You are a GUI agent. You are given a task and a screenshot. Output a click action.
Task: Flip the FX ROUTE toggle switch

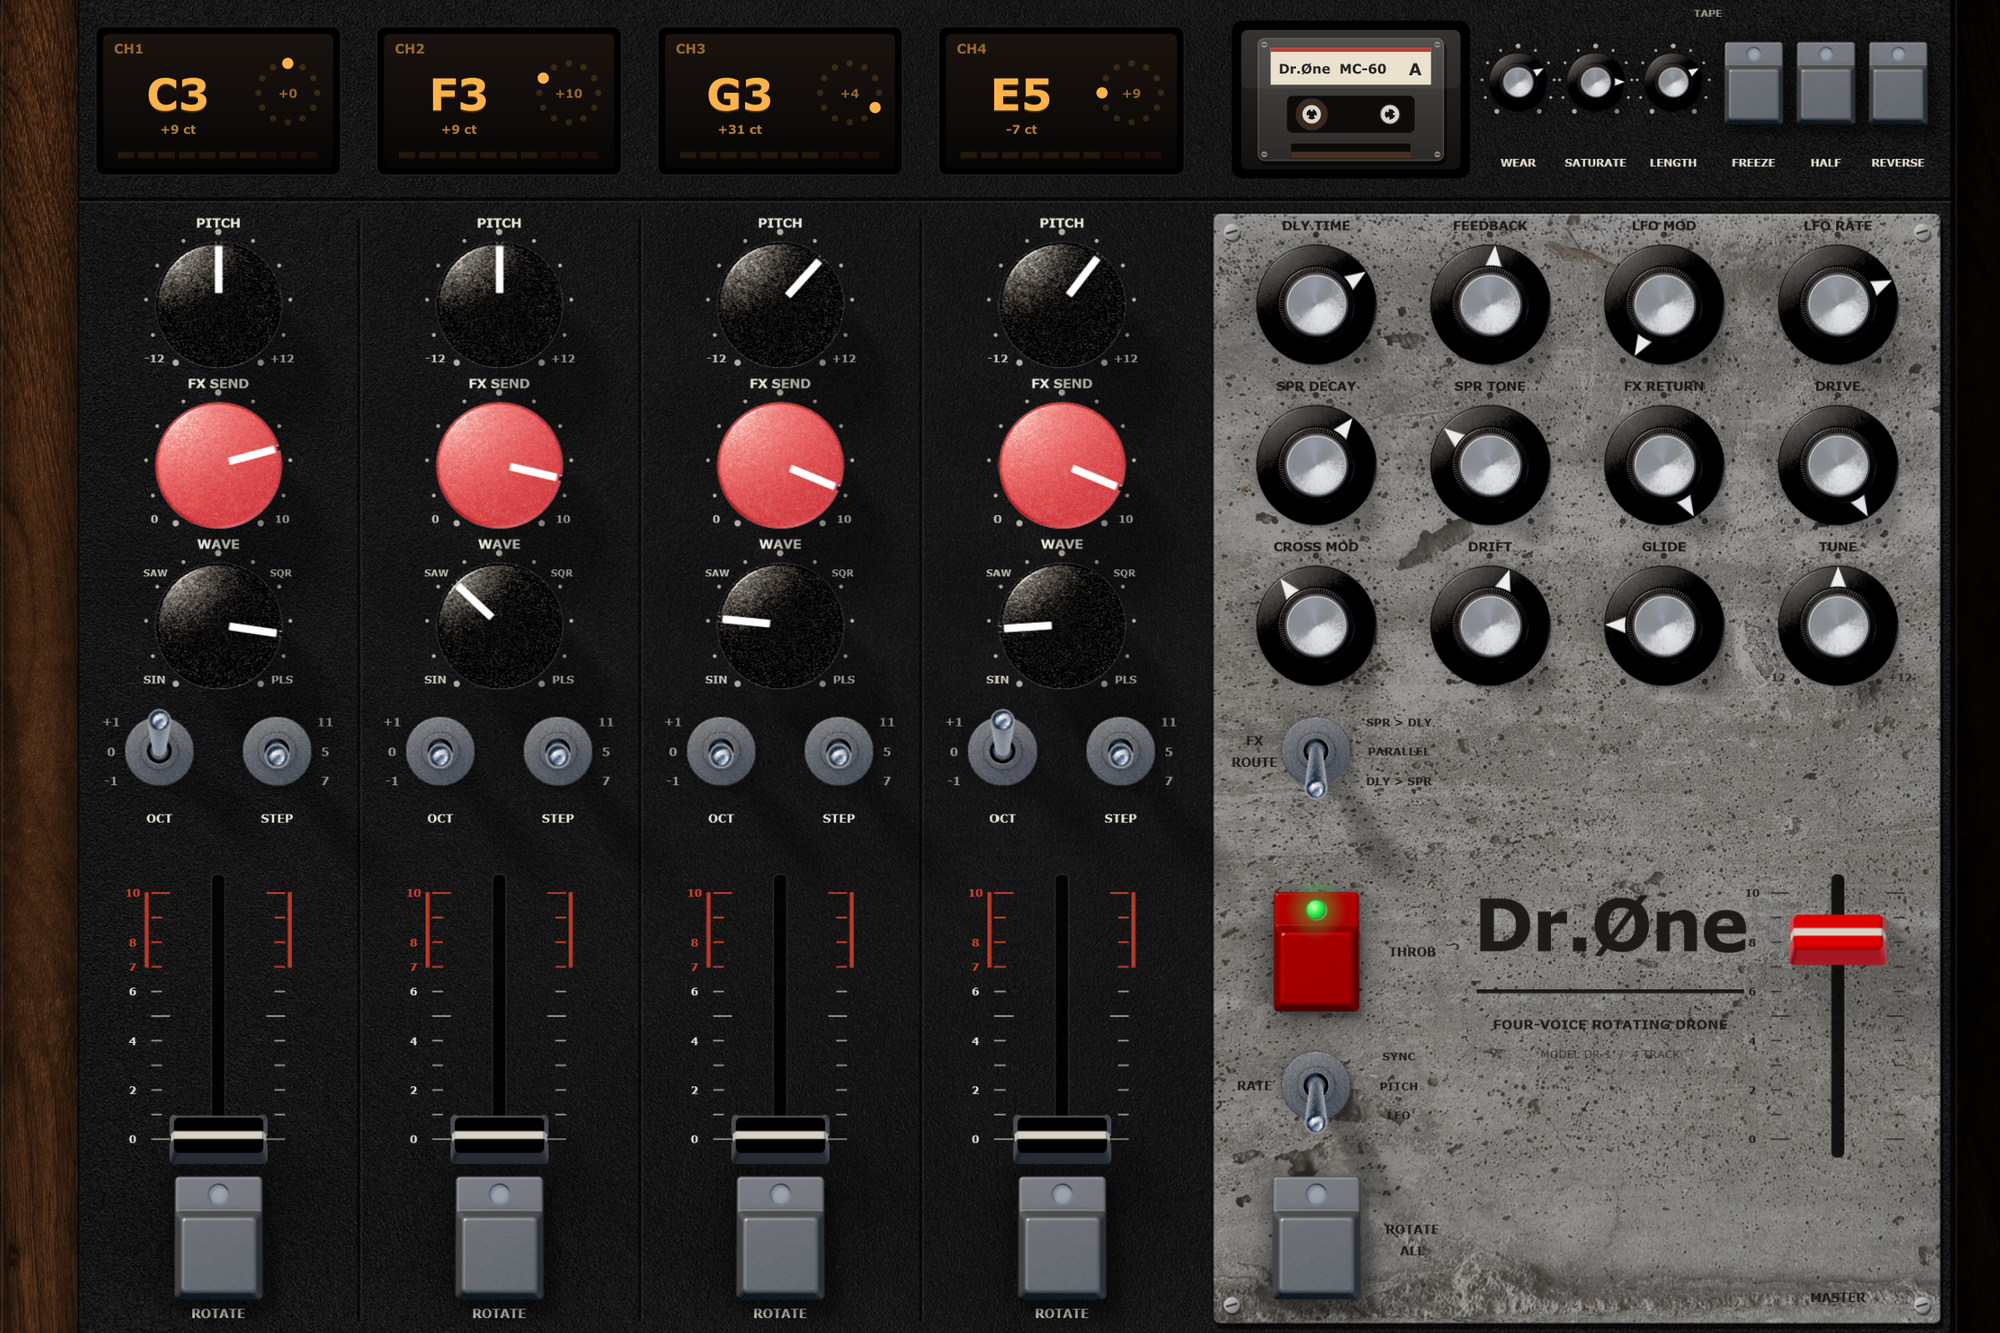coord(1316,757)
